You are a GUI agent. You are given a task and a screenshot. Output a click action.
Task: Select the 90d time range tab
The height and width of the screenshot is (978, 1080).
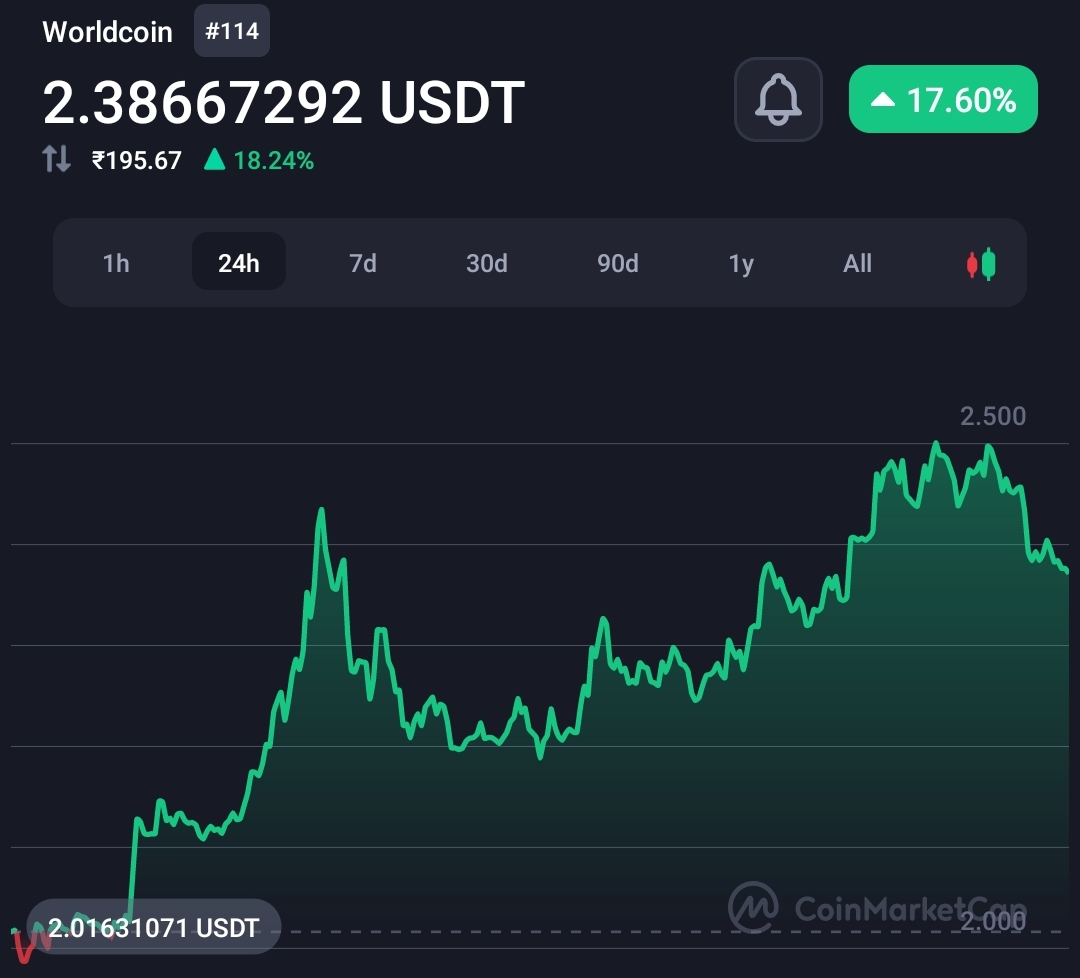617,263
